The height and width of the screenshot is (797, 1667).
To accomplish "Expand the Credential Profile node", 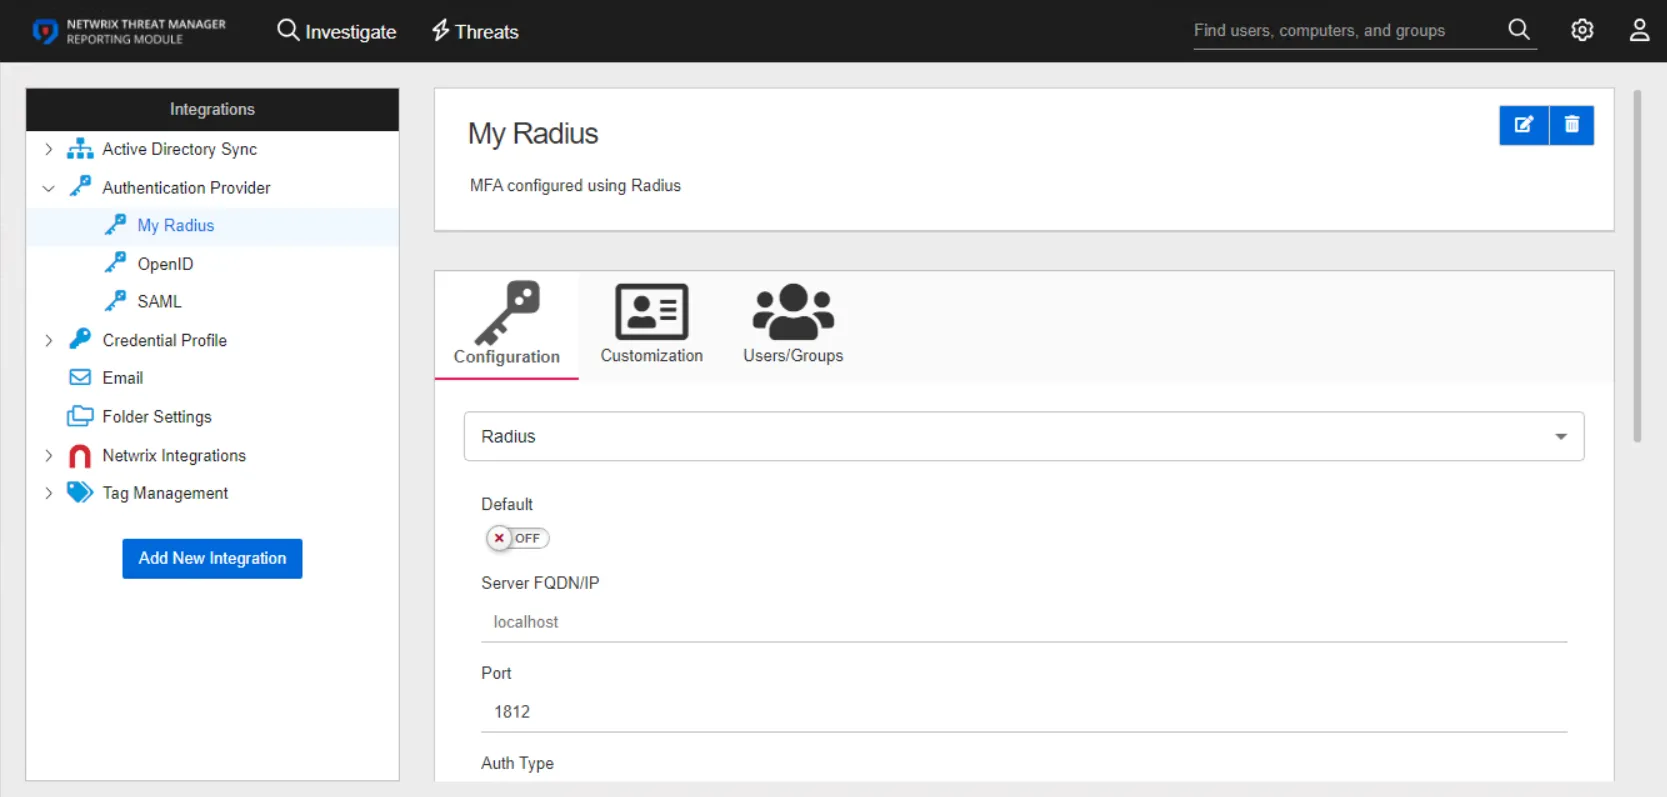I will click(48, 341).
